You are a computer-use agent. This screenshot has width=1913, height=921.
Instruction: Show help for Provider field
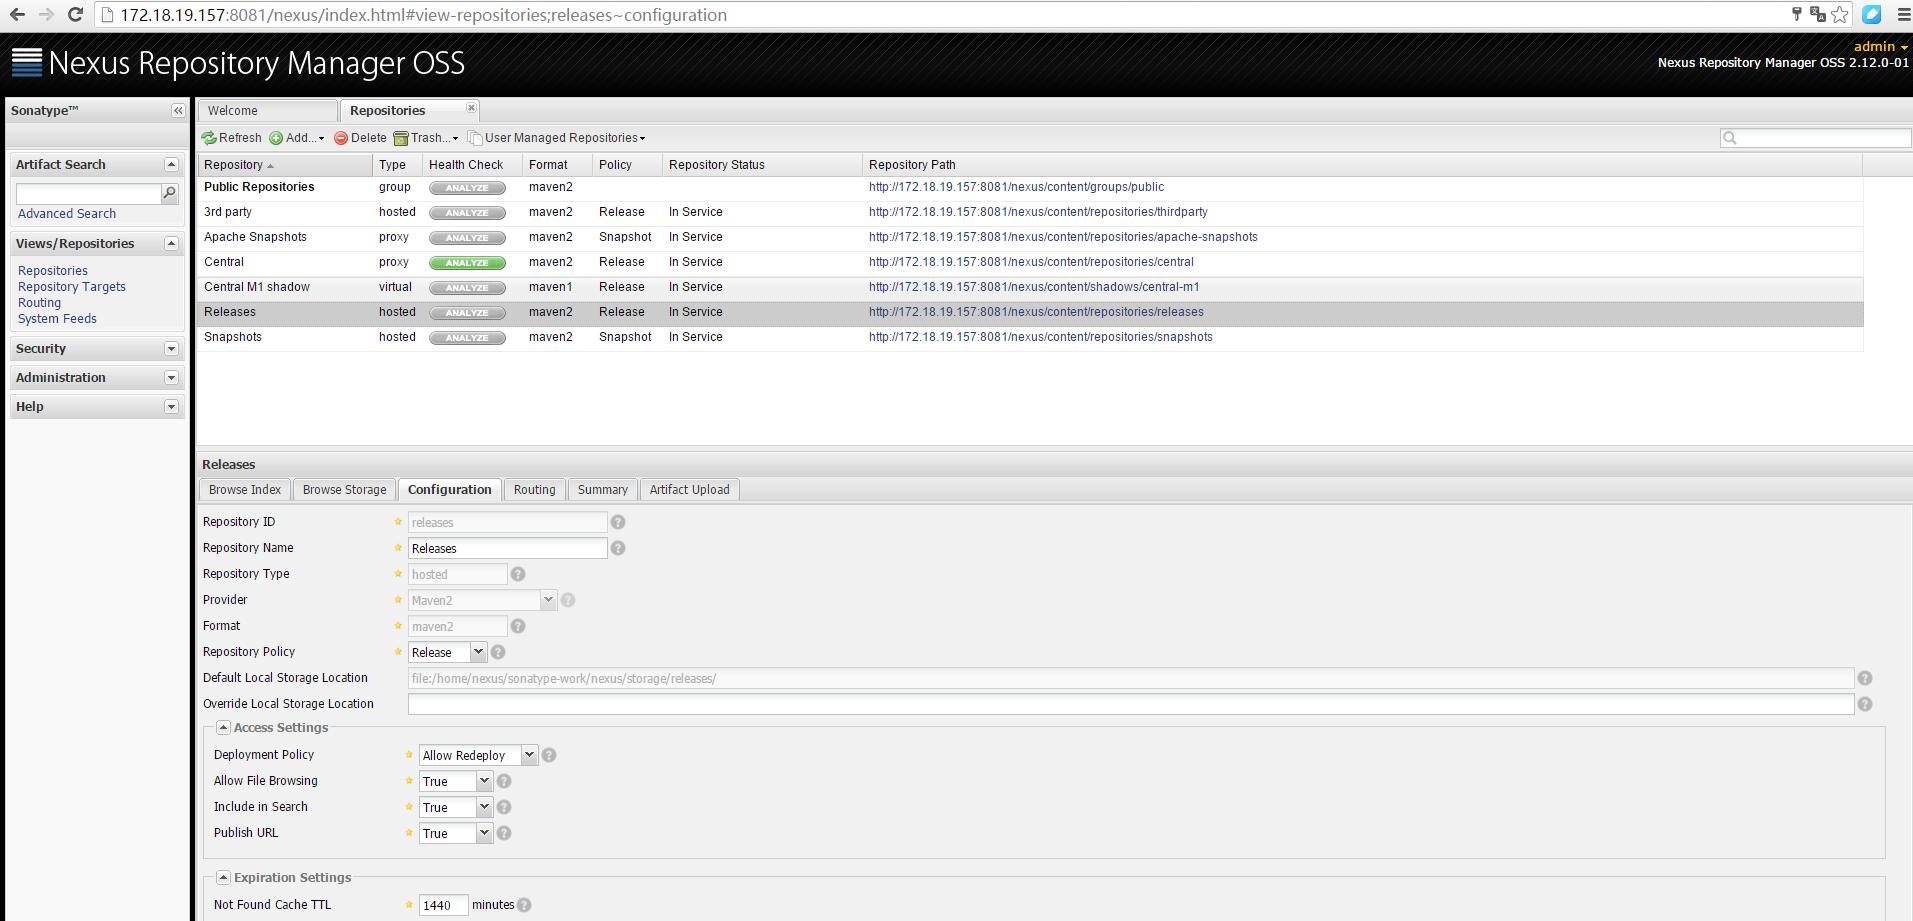(x=568, y=600)
